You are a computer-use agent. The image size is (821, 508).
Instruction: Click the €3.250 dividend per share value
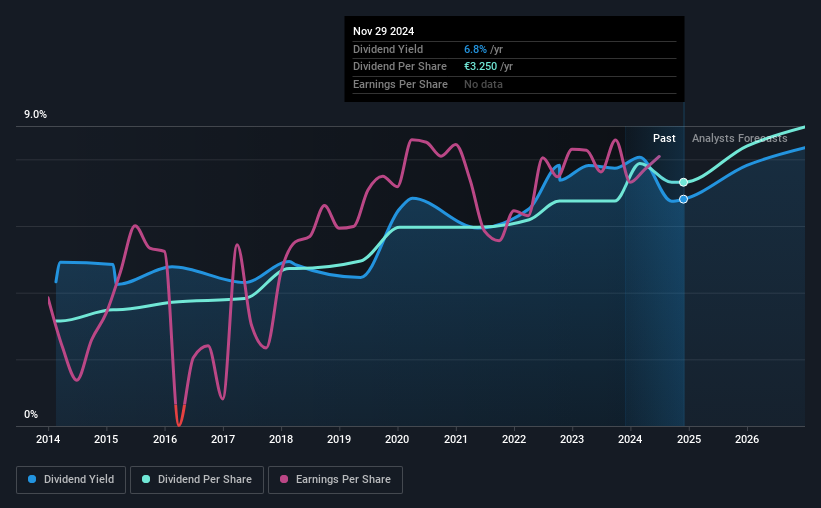point(481,67)
